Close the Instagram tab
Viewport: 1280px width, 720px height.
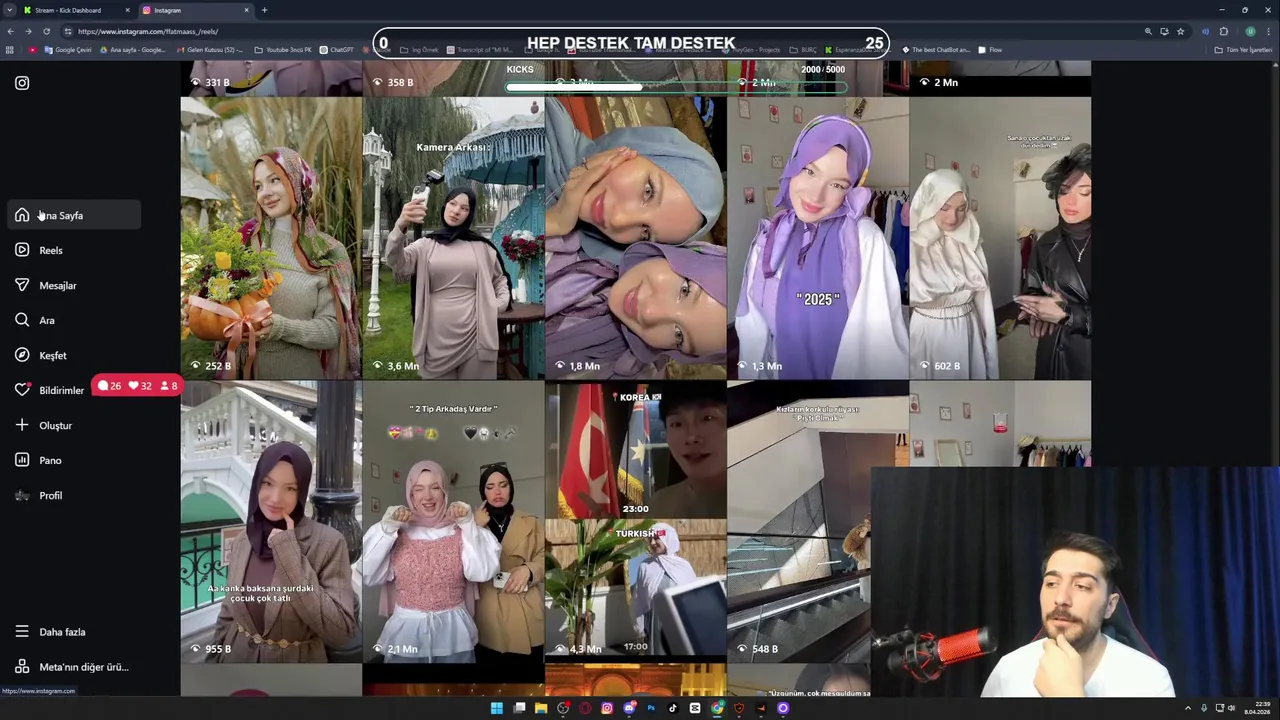[x=247, y=10]
